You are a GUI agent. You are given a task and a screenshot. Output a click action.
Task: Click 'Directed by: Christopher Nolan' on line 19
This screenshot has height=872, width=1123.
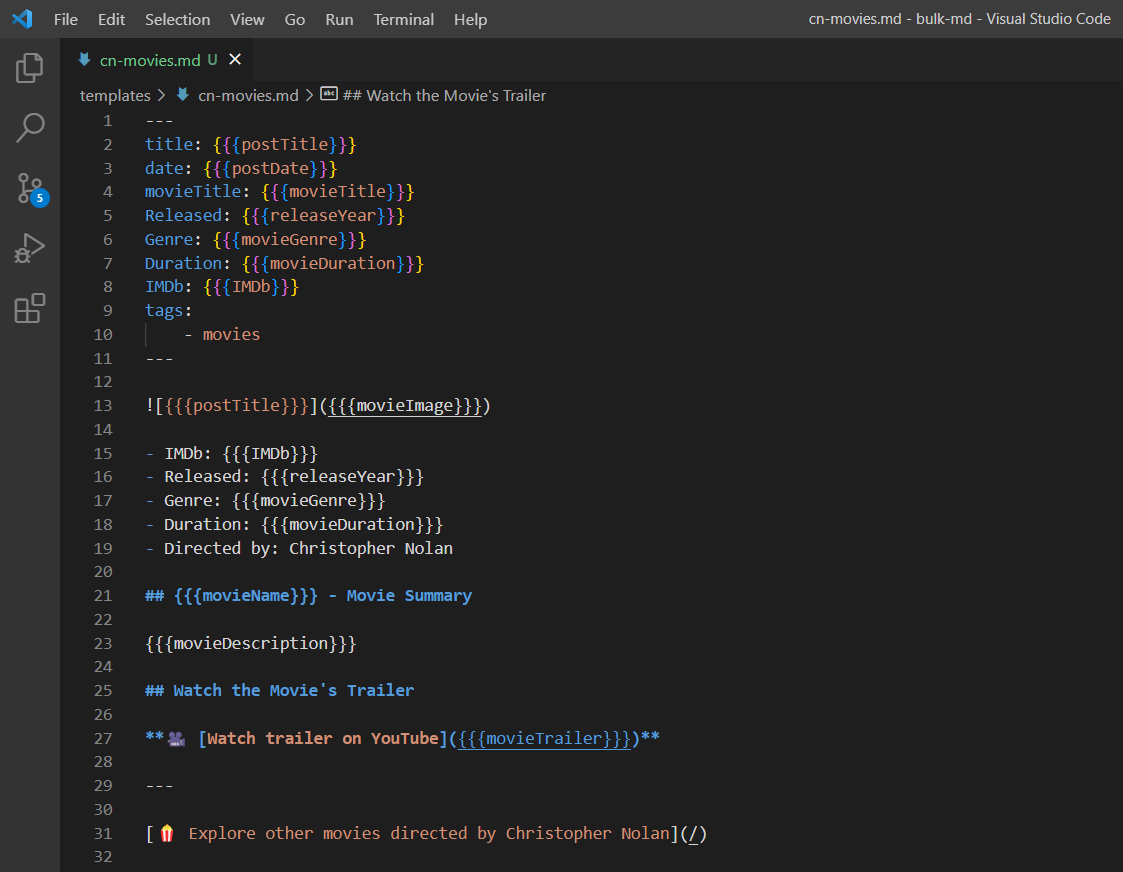308,548
